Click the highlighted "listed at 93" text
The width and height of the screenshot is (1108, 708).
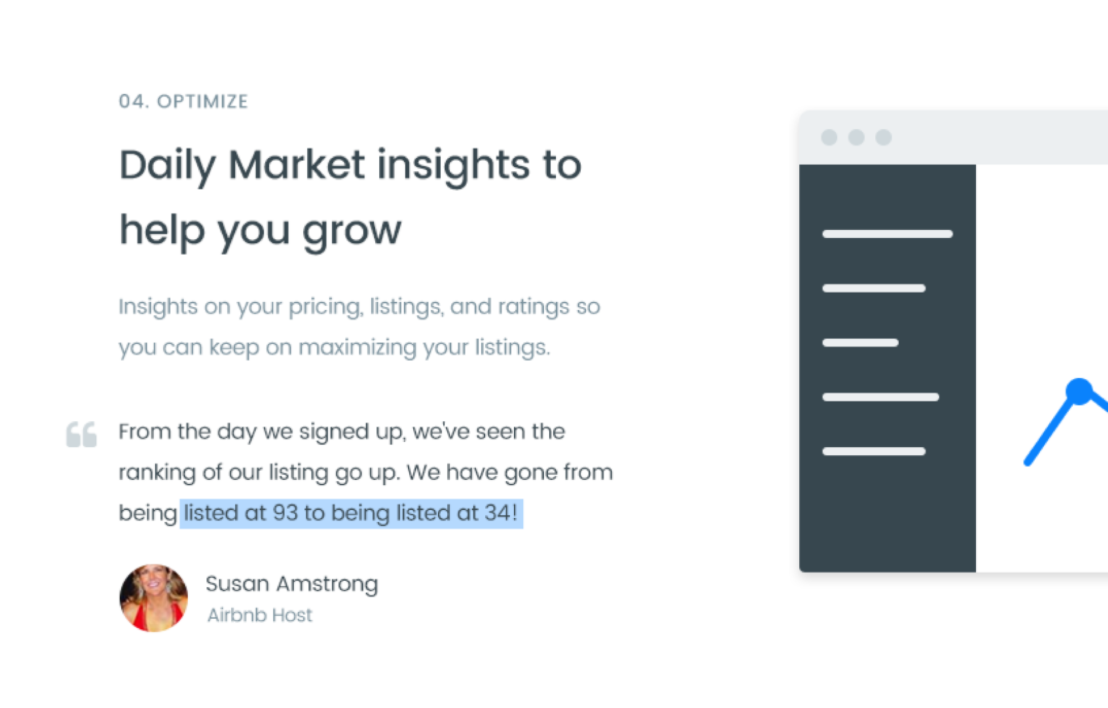click(x=240, y=513)
